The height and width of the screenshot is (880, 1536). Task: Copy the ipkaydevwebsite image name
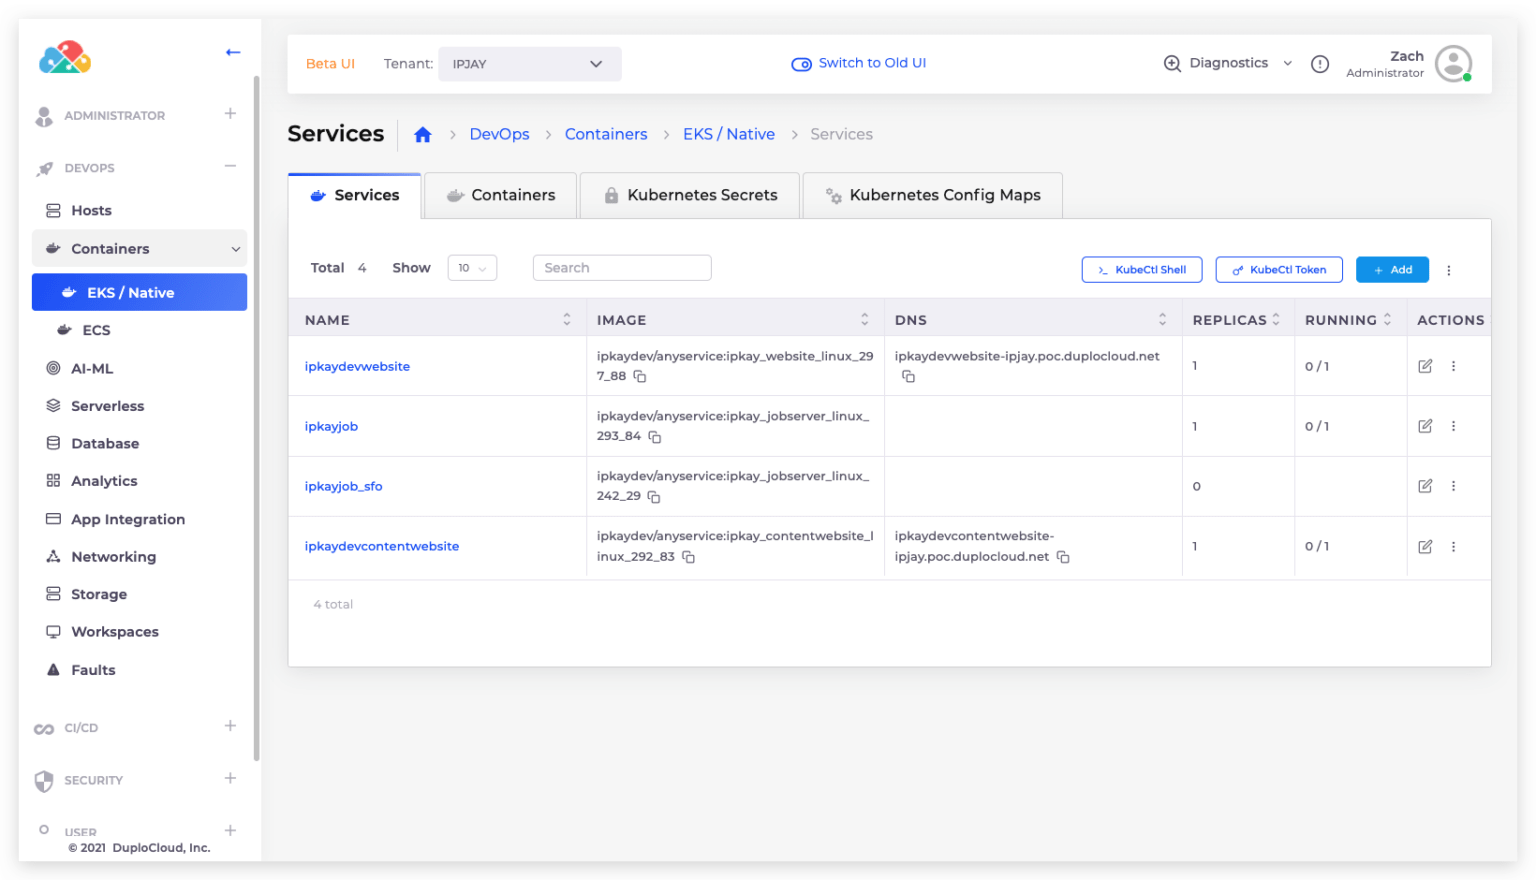point(640,377)
